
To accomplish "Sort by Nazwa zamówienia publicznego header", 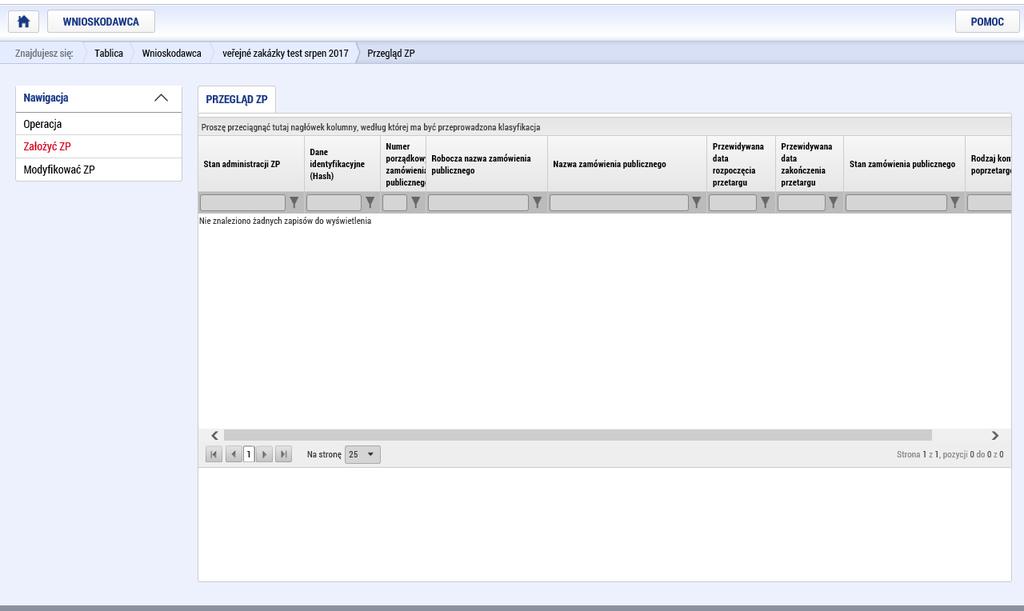I will [x=627, y=164].
